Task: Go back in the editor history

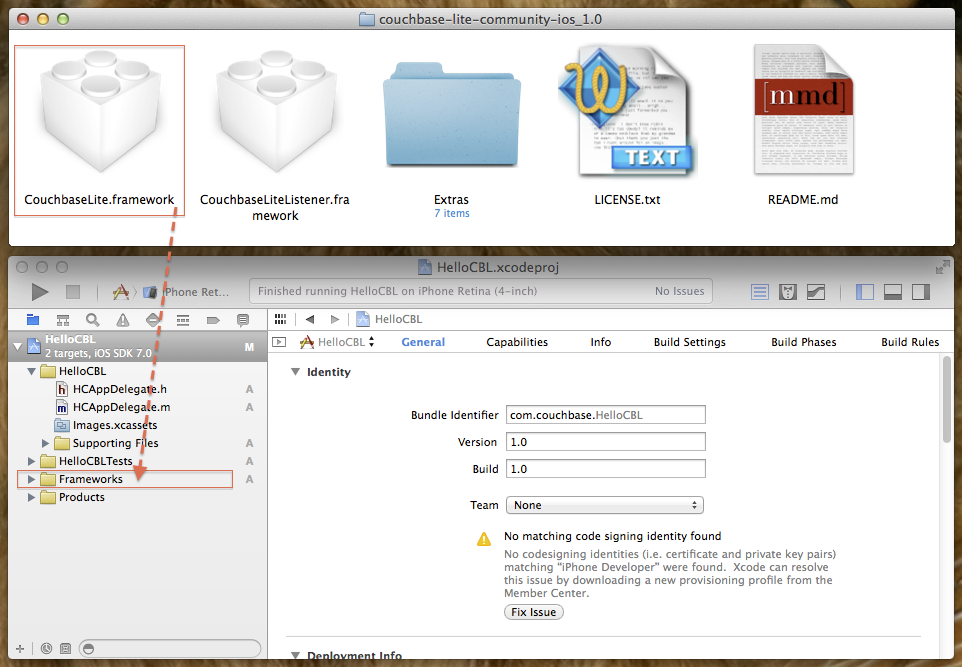Action: 310,319
